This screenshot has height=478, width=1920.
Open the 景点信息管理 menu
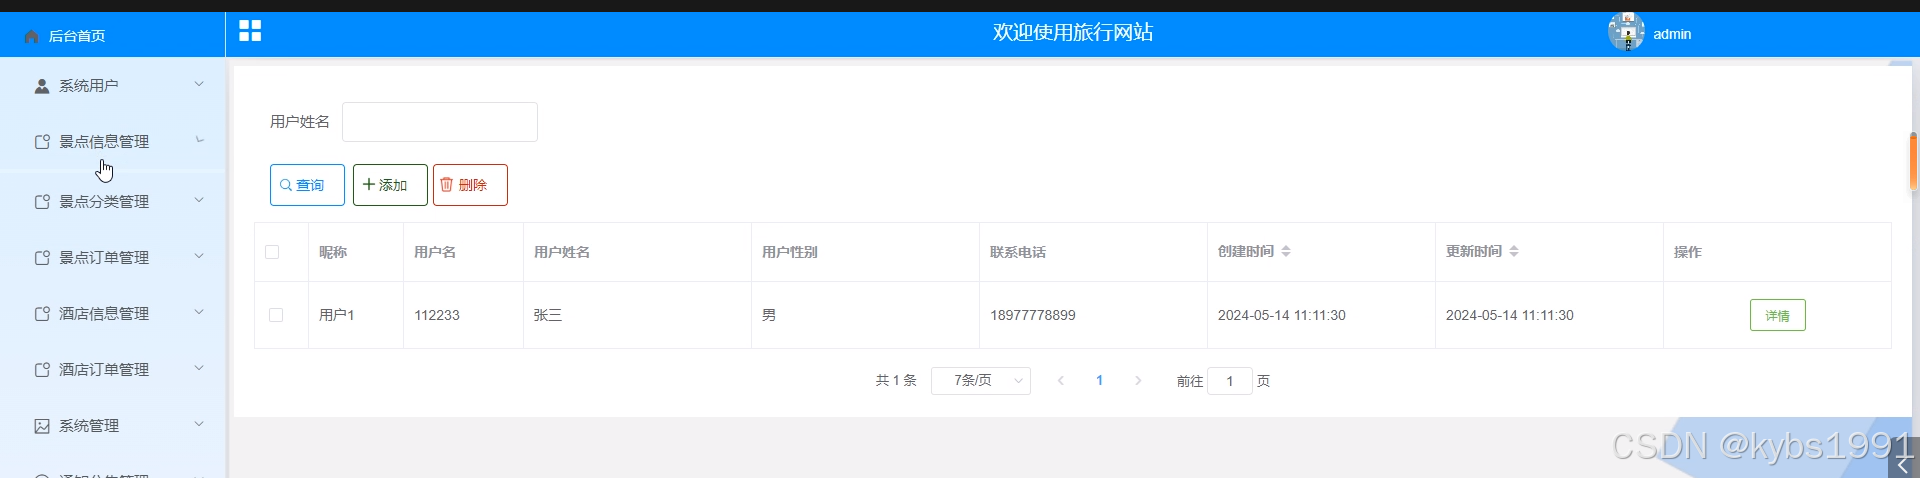[x=112, y=142]
